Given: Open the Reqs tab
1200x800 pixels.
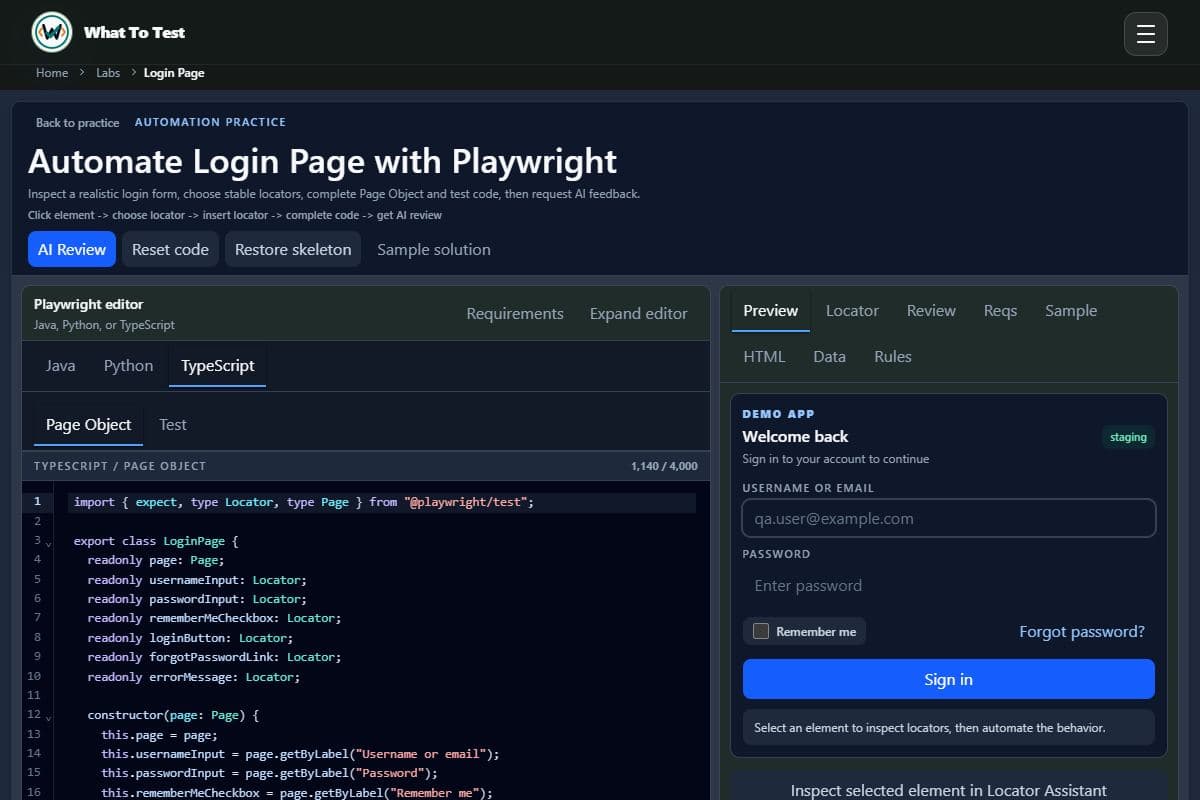Looking at the screenshot, I should (x=1000, y=310).
